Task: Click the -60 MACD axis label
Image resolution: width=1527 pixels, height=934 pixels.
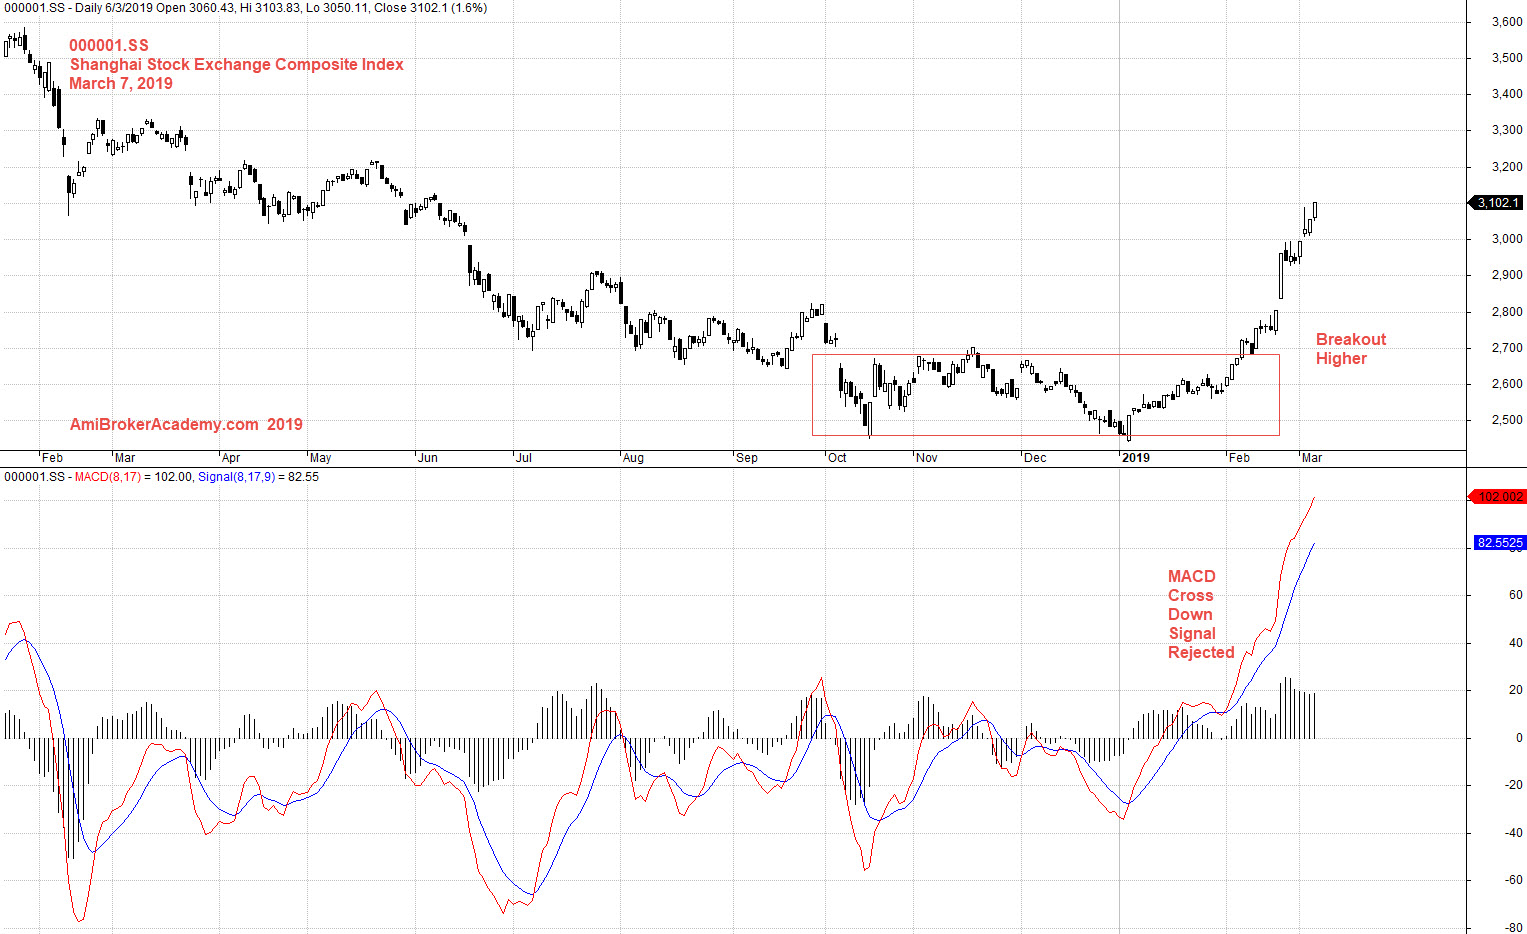Action: (x=1514, y=881)
